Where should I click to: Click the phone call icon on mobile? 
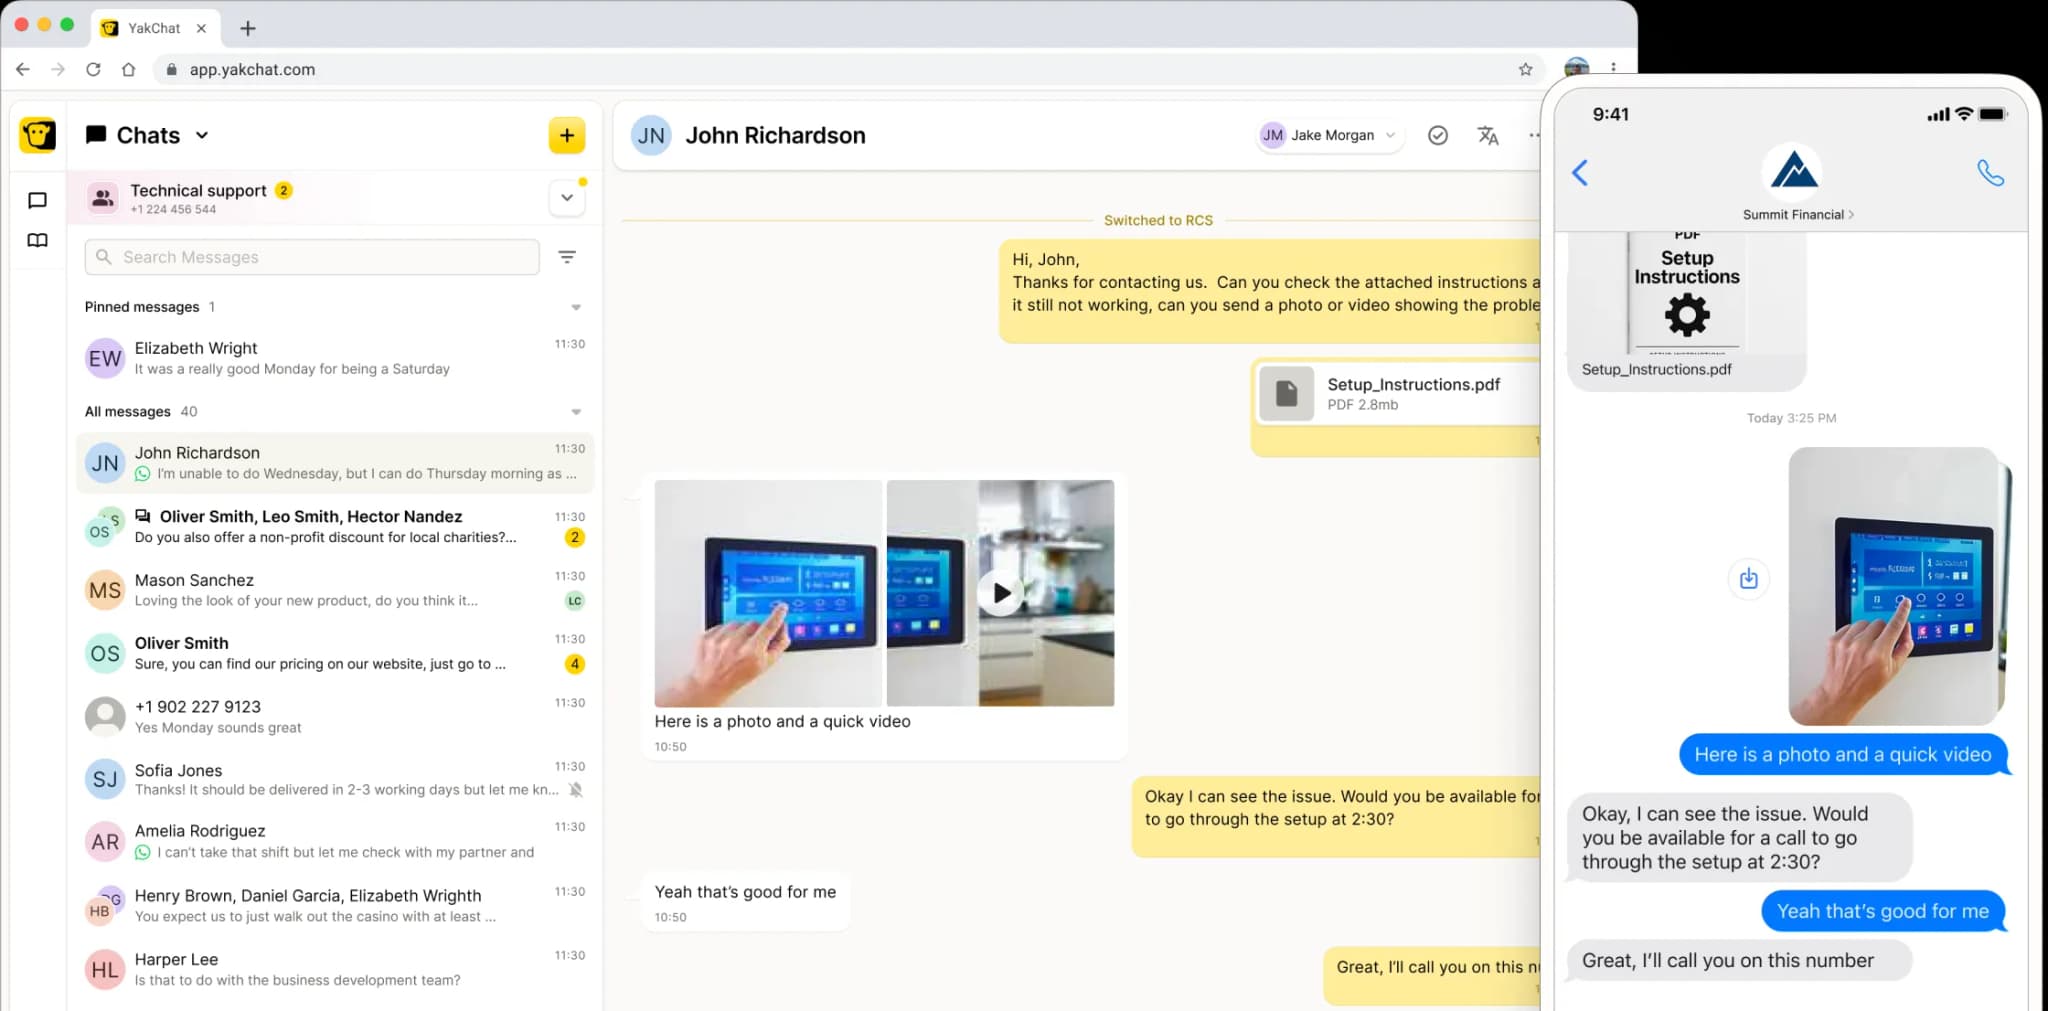(1990, 173)
